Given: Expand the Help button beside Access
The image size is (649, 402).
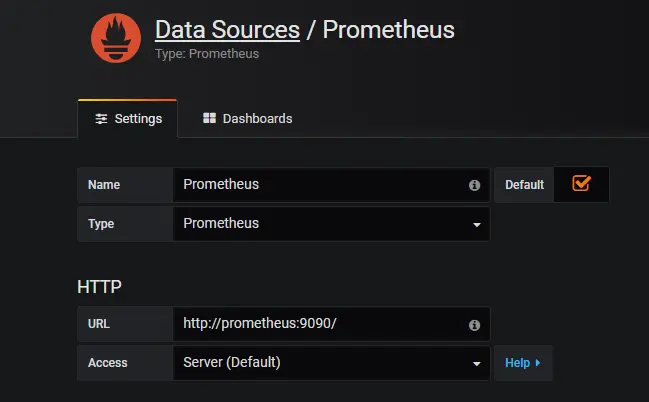Looking at the screenshot, I should [x=522, y=363].
